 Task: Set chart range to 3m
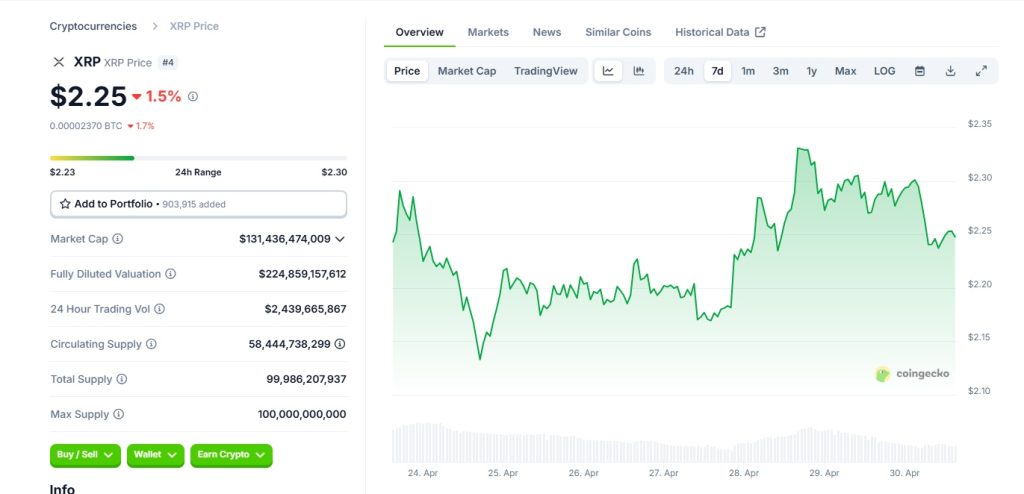(780, 71)
